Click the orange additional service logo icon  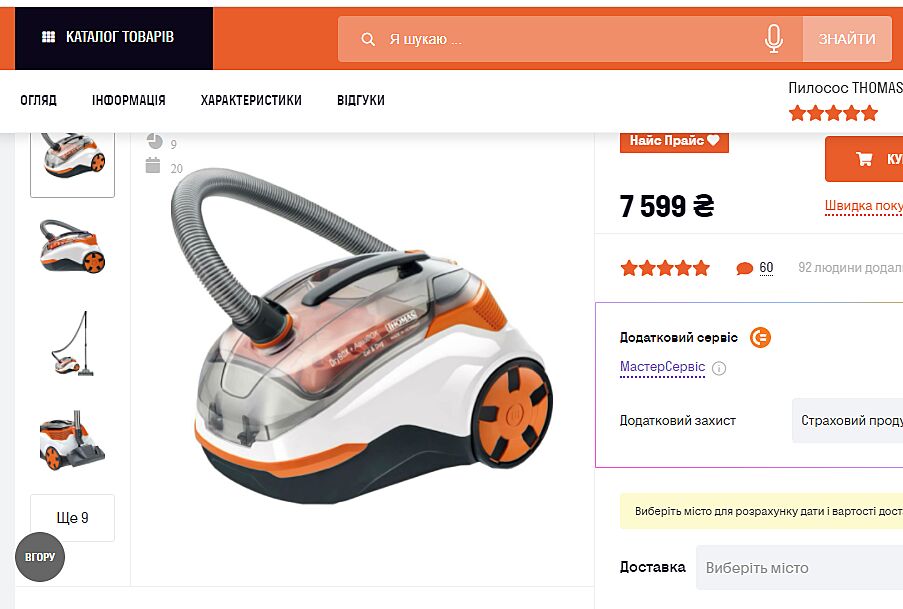[760, 337]
